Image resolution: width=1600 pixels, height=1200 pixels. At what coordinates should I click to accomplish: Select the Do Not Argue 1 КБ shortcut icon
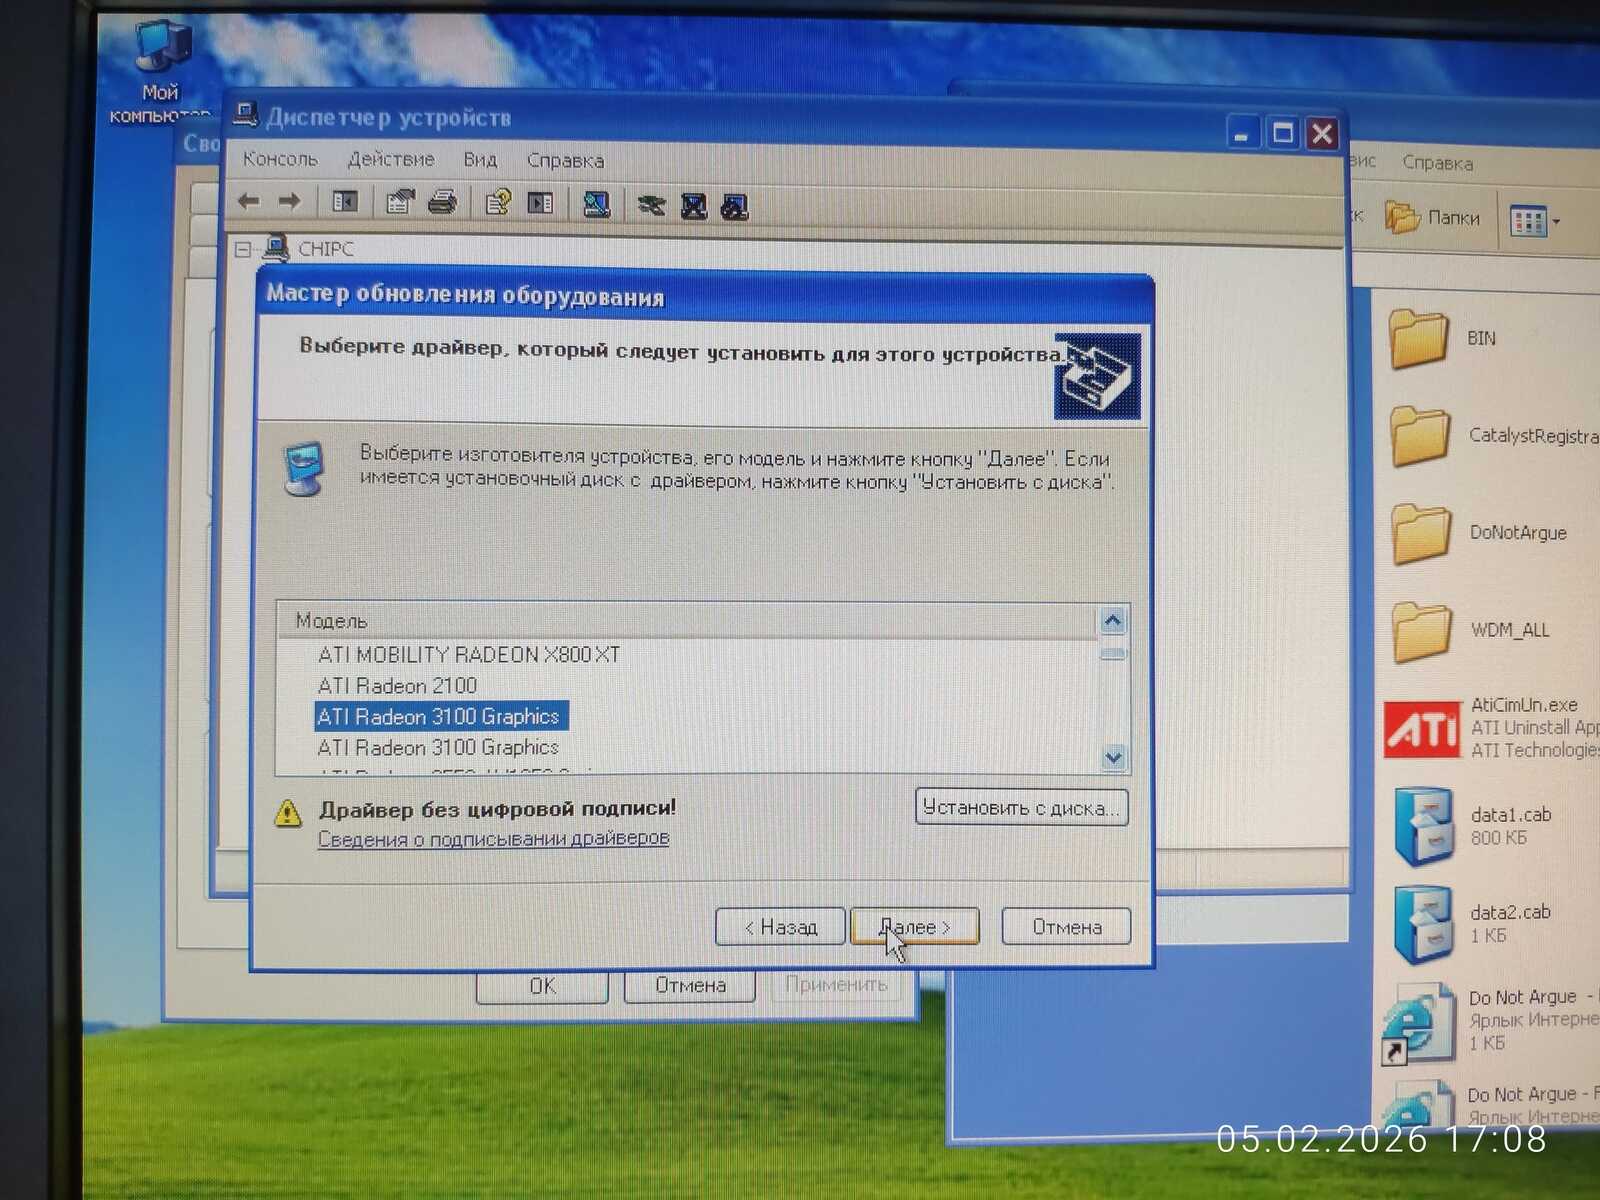pos(1418,1022)
